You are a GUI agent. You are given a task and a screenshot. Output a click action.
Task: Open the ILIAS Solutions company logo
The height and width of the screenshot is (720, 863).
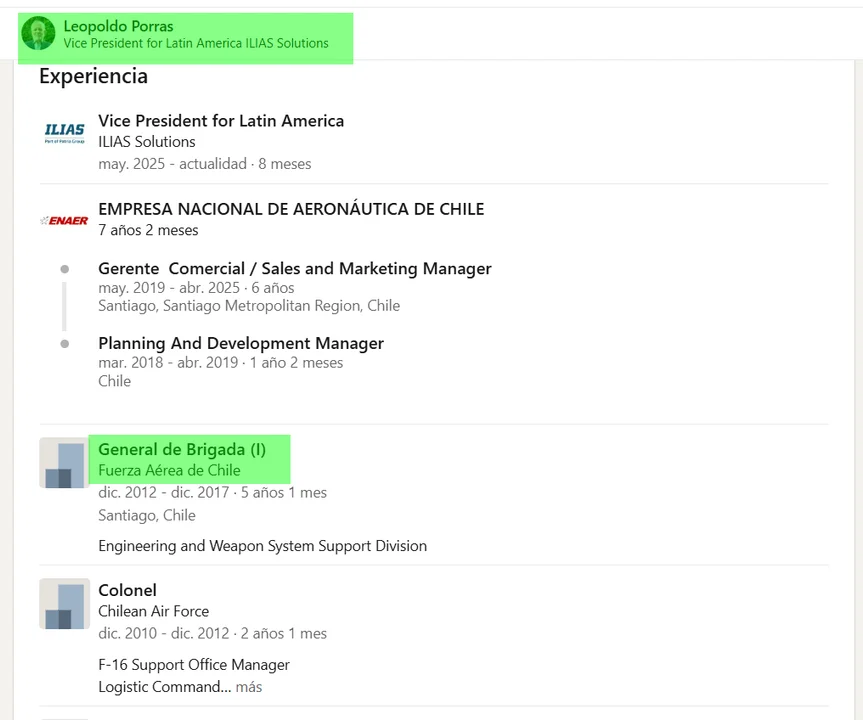64,133
